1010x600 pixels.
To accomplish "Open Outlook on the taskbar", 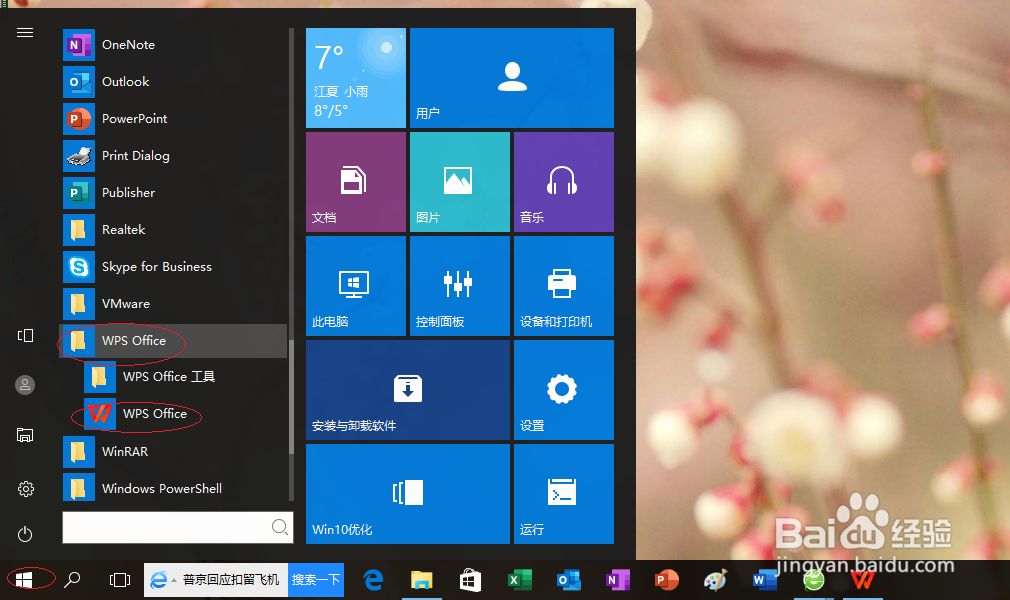I will click(x=568, y=580).
